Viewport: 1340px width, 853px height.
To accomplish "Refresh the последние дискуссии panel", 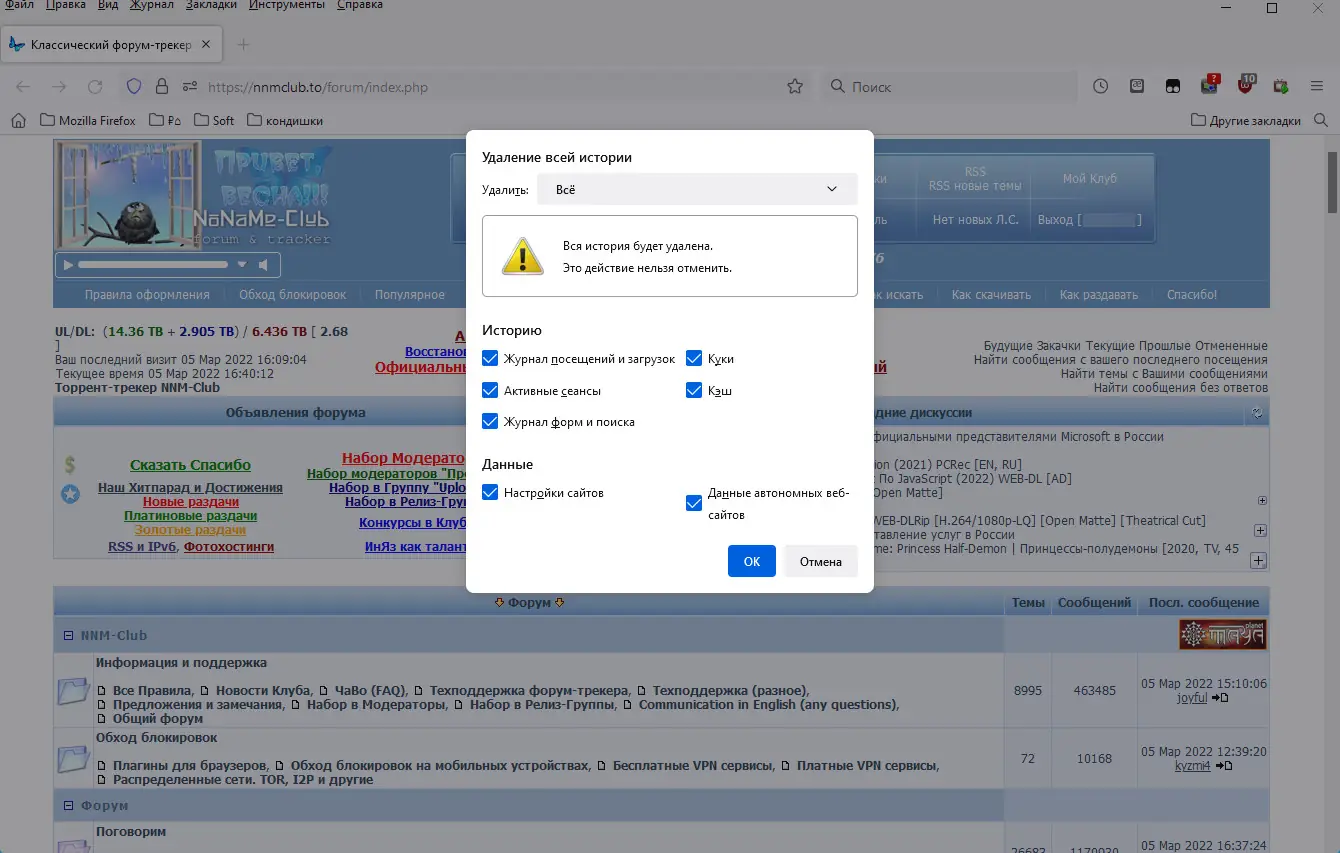I will [1258, 413].
